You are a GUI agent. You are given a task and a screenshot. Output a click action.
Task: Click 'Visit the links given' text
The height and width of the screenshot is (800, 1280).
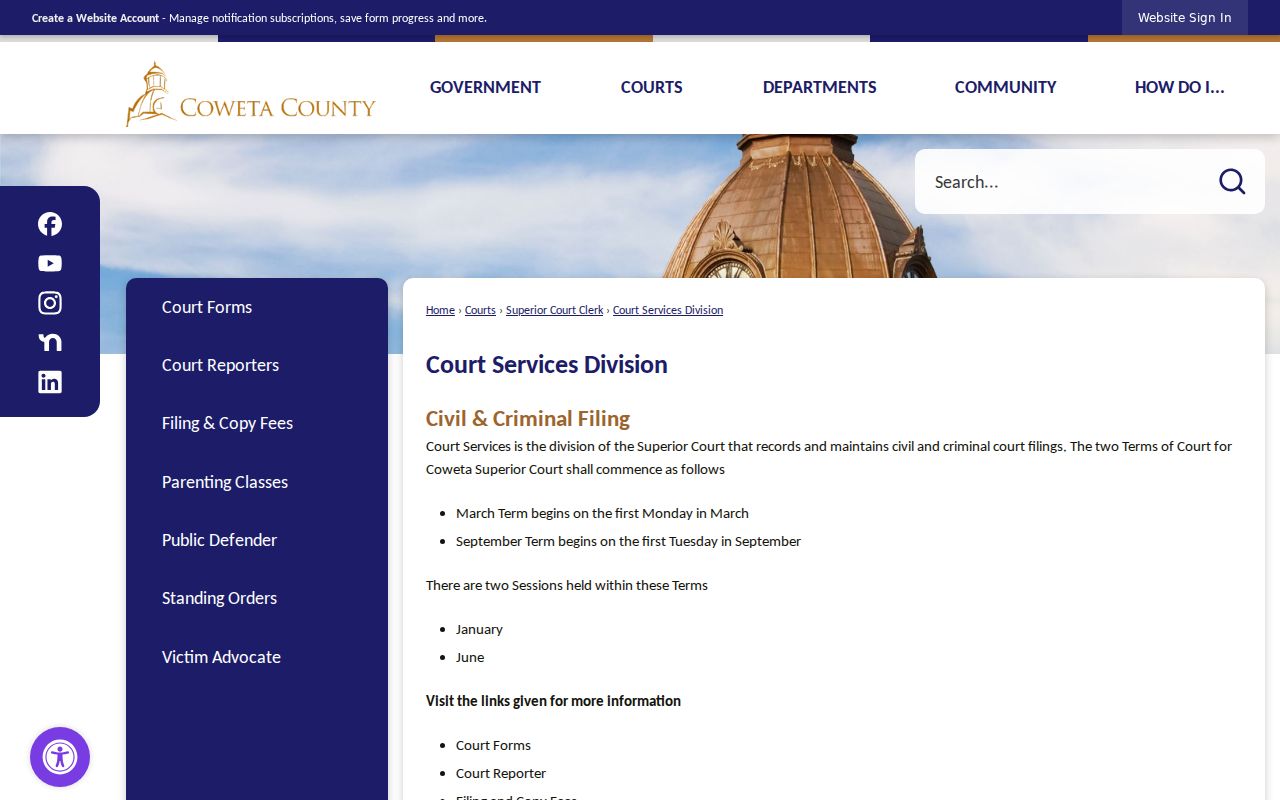tap(553, 701)
